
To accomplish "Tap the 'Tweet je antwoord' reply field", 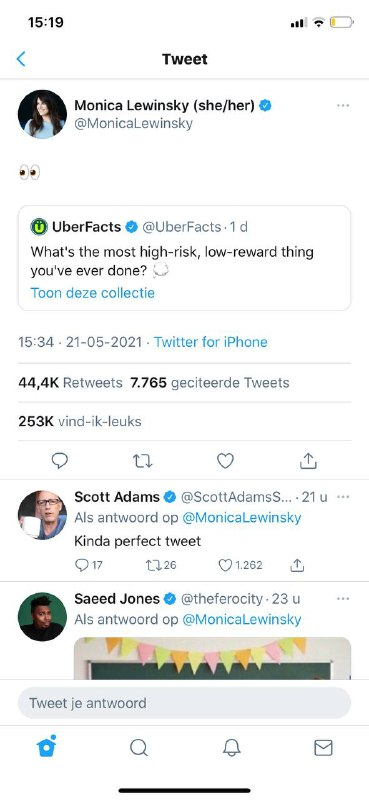I will click(x=184, y=703).
